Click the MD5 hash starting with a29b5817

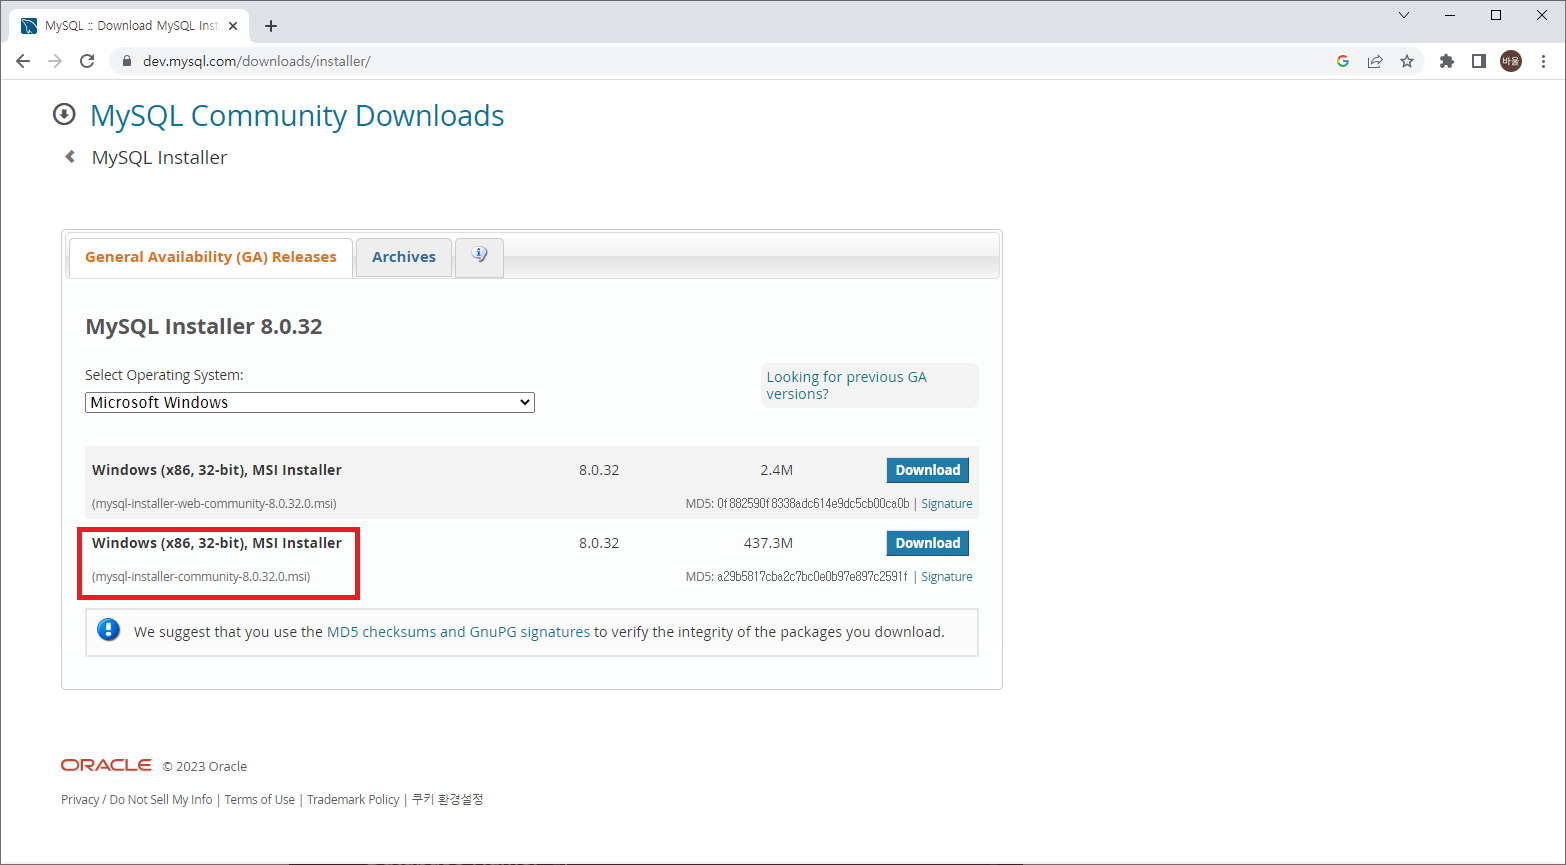[812, 577]
